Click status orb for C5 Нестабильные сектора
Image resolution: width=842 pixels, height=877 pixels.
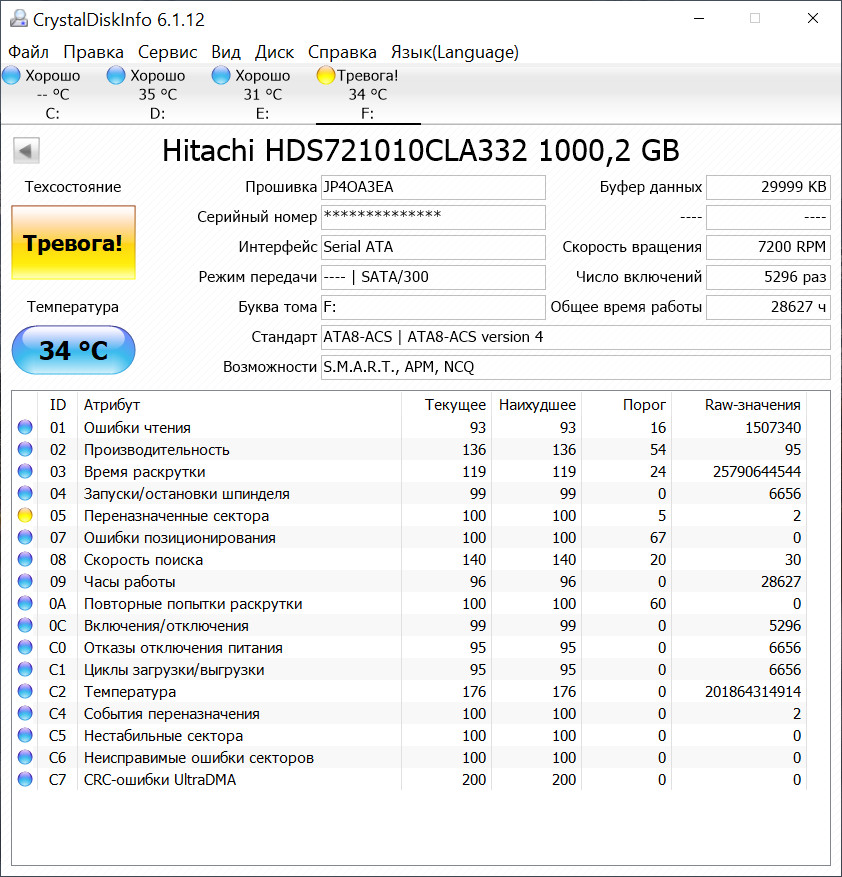tap(25, 735)
